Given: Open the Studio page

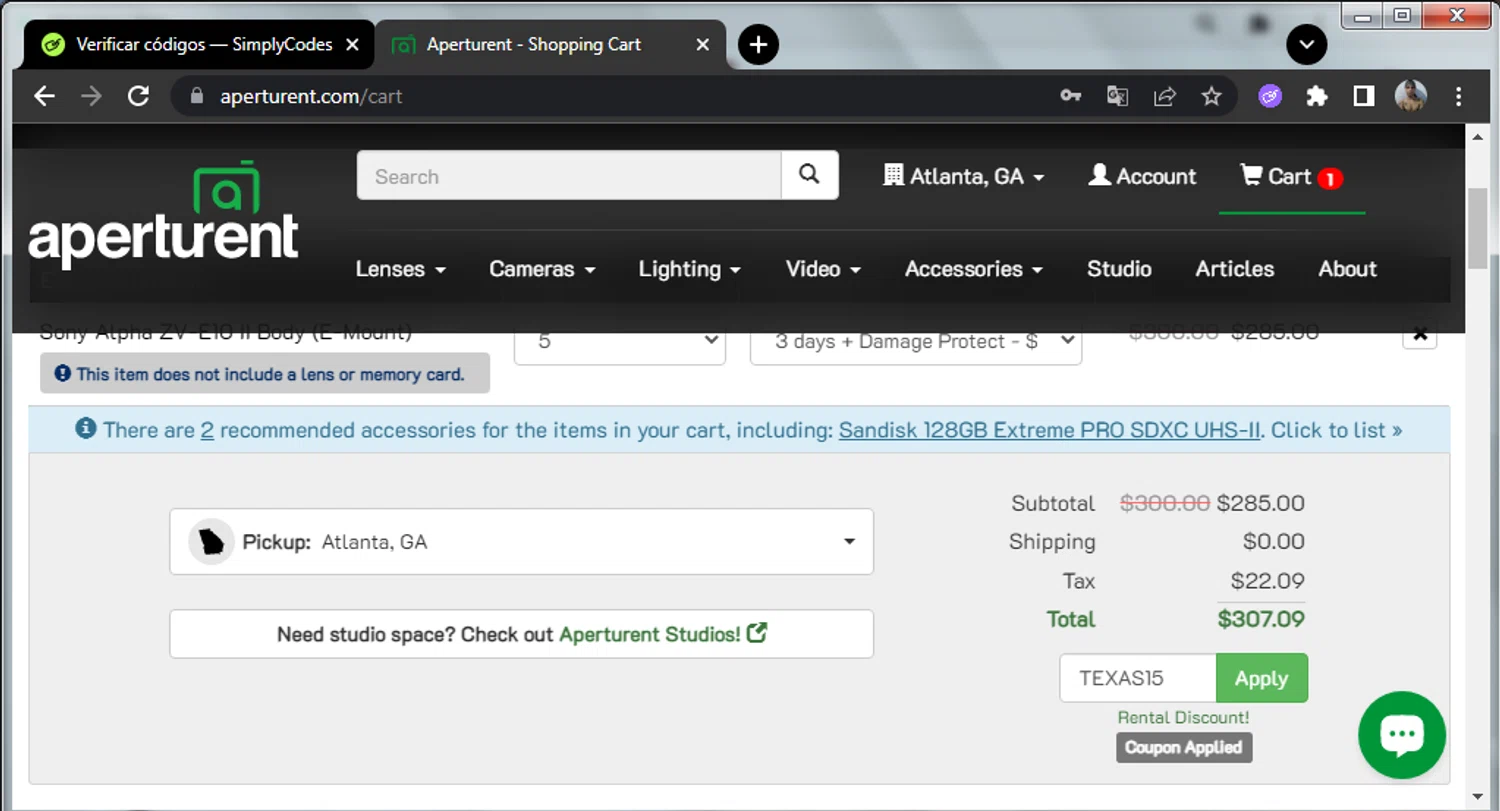Looking at the screenshot, I should (x=1119, y=269).
